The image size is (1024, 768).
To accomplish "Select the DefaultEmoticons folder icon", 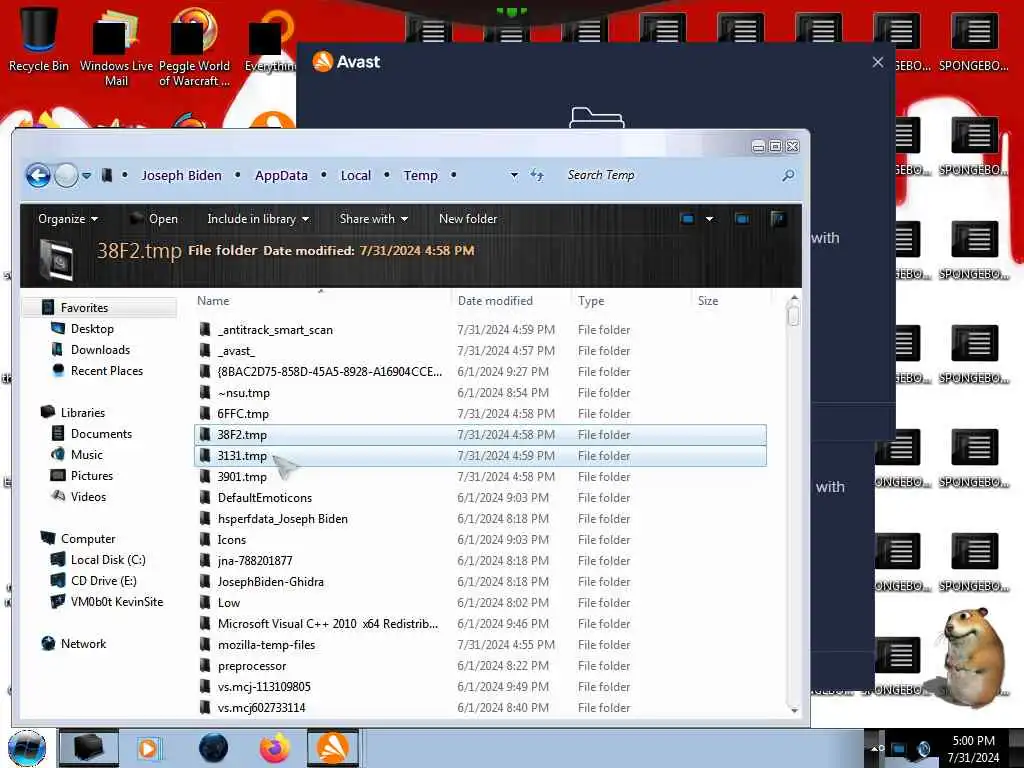I will click(x=205, y=498).
